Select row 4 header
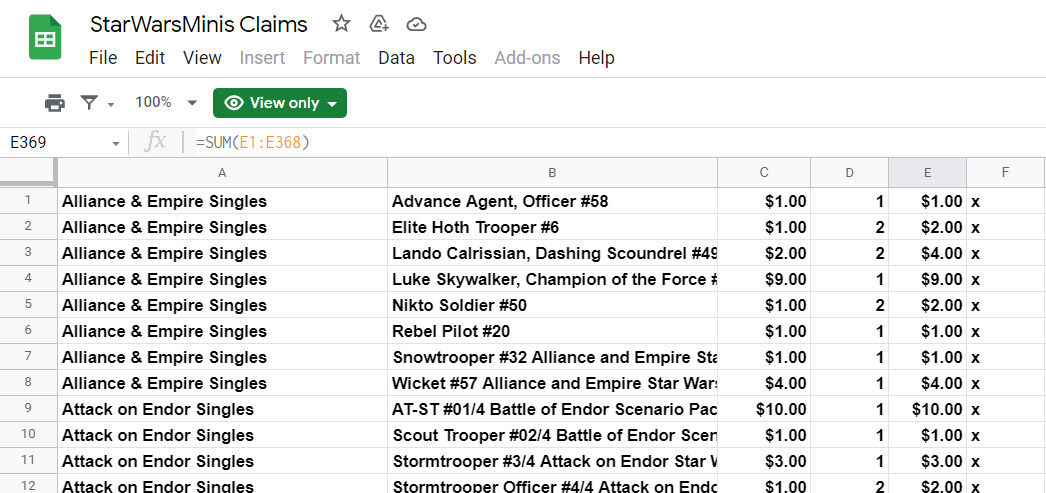Viewport: 1046px width, 493px height. [x=28, y=279]
